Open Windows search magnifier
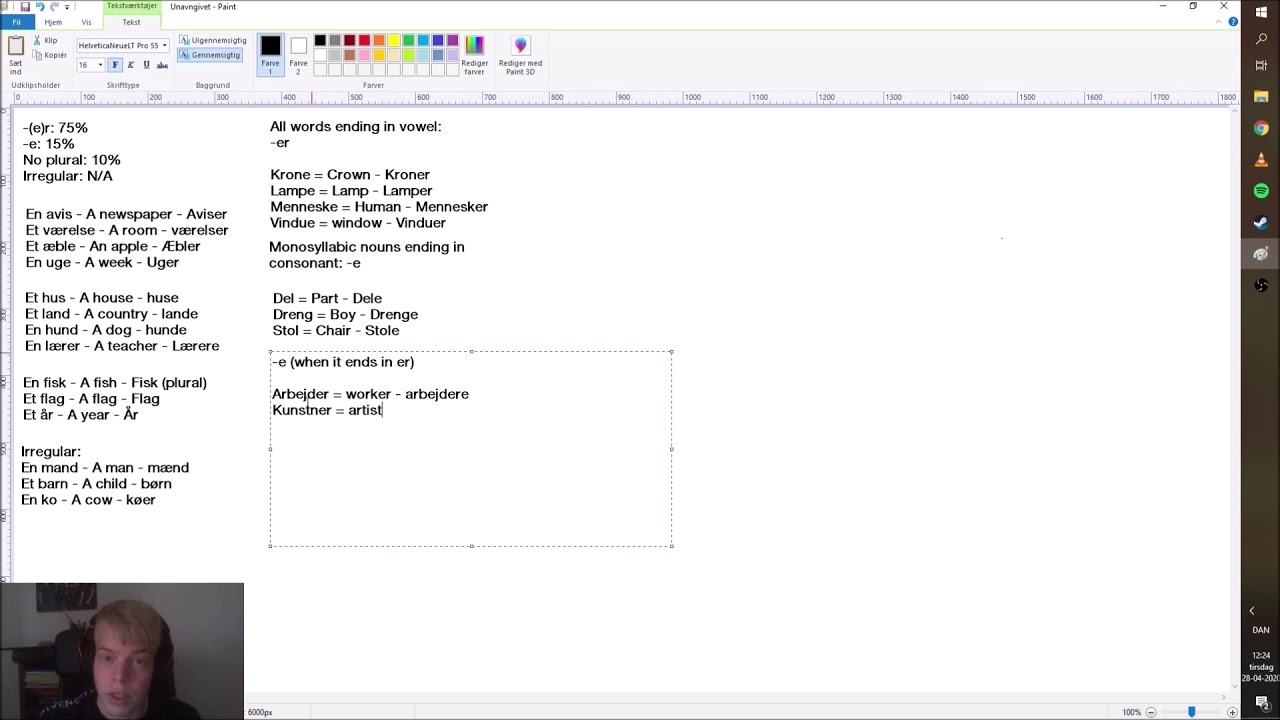This screenshot has height=720, width=1280. pos(1261,39)
